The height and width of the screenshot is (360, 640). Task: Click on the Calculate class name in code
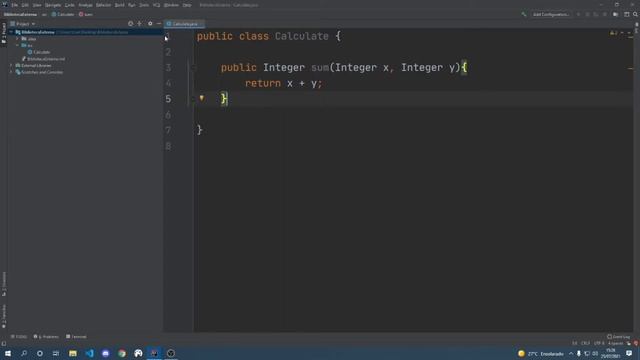coord(302,36)
